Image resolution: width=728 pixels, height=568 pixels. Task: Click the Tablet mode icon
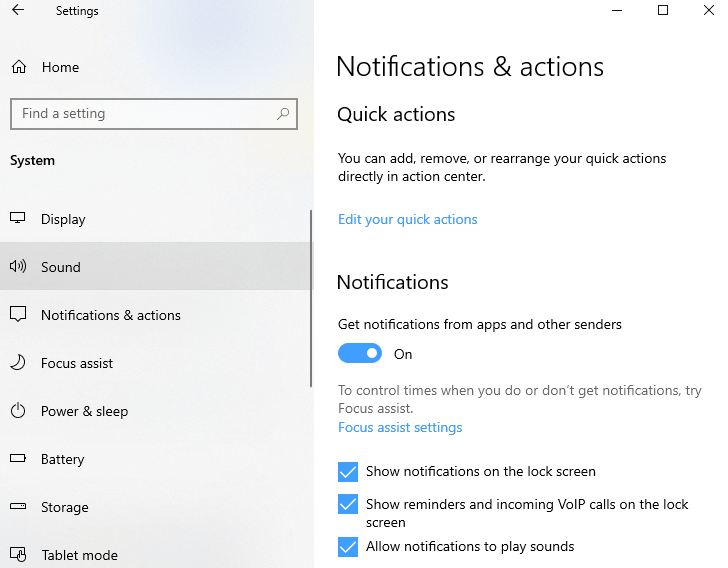pyautogui.click(x=18, y=554)
